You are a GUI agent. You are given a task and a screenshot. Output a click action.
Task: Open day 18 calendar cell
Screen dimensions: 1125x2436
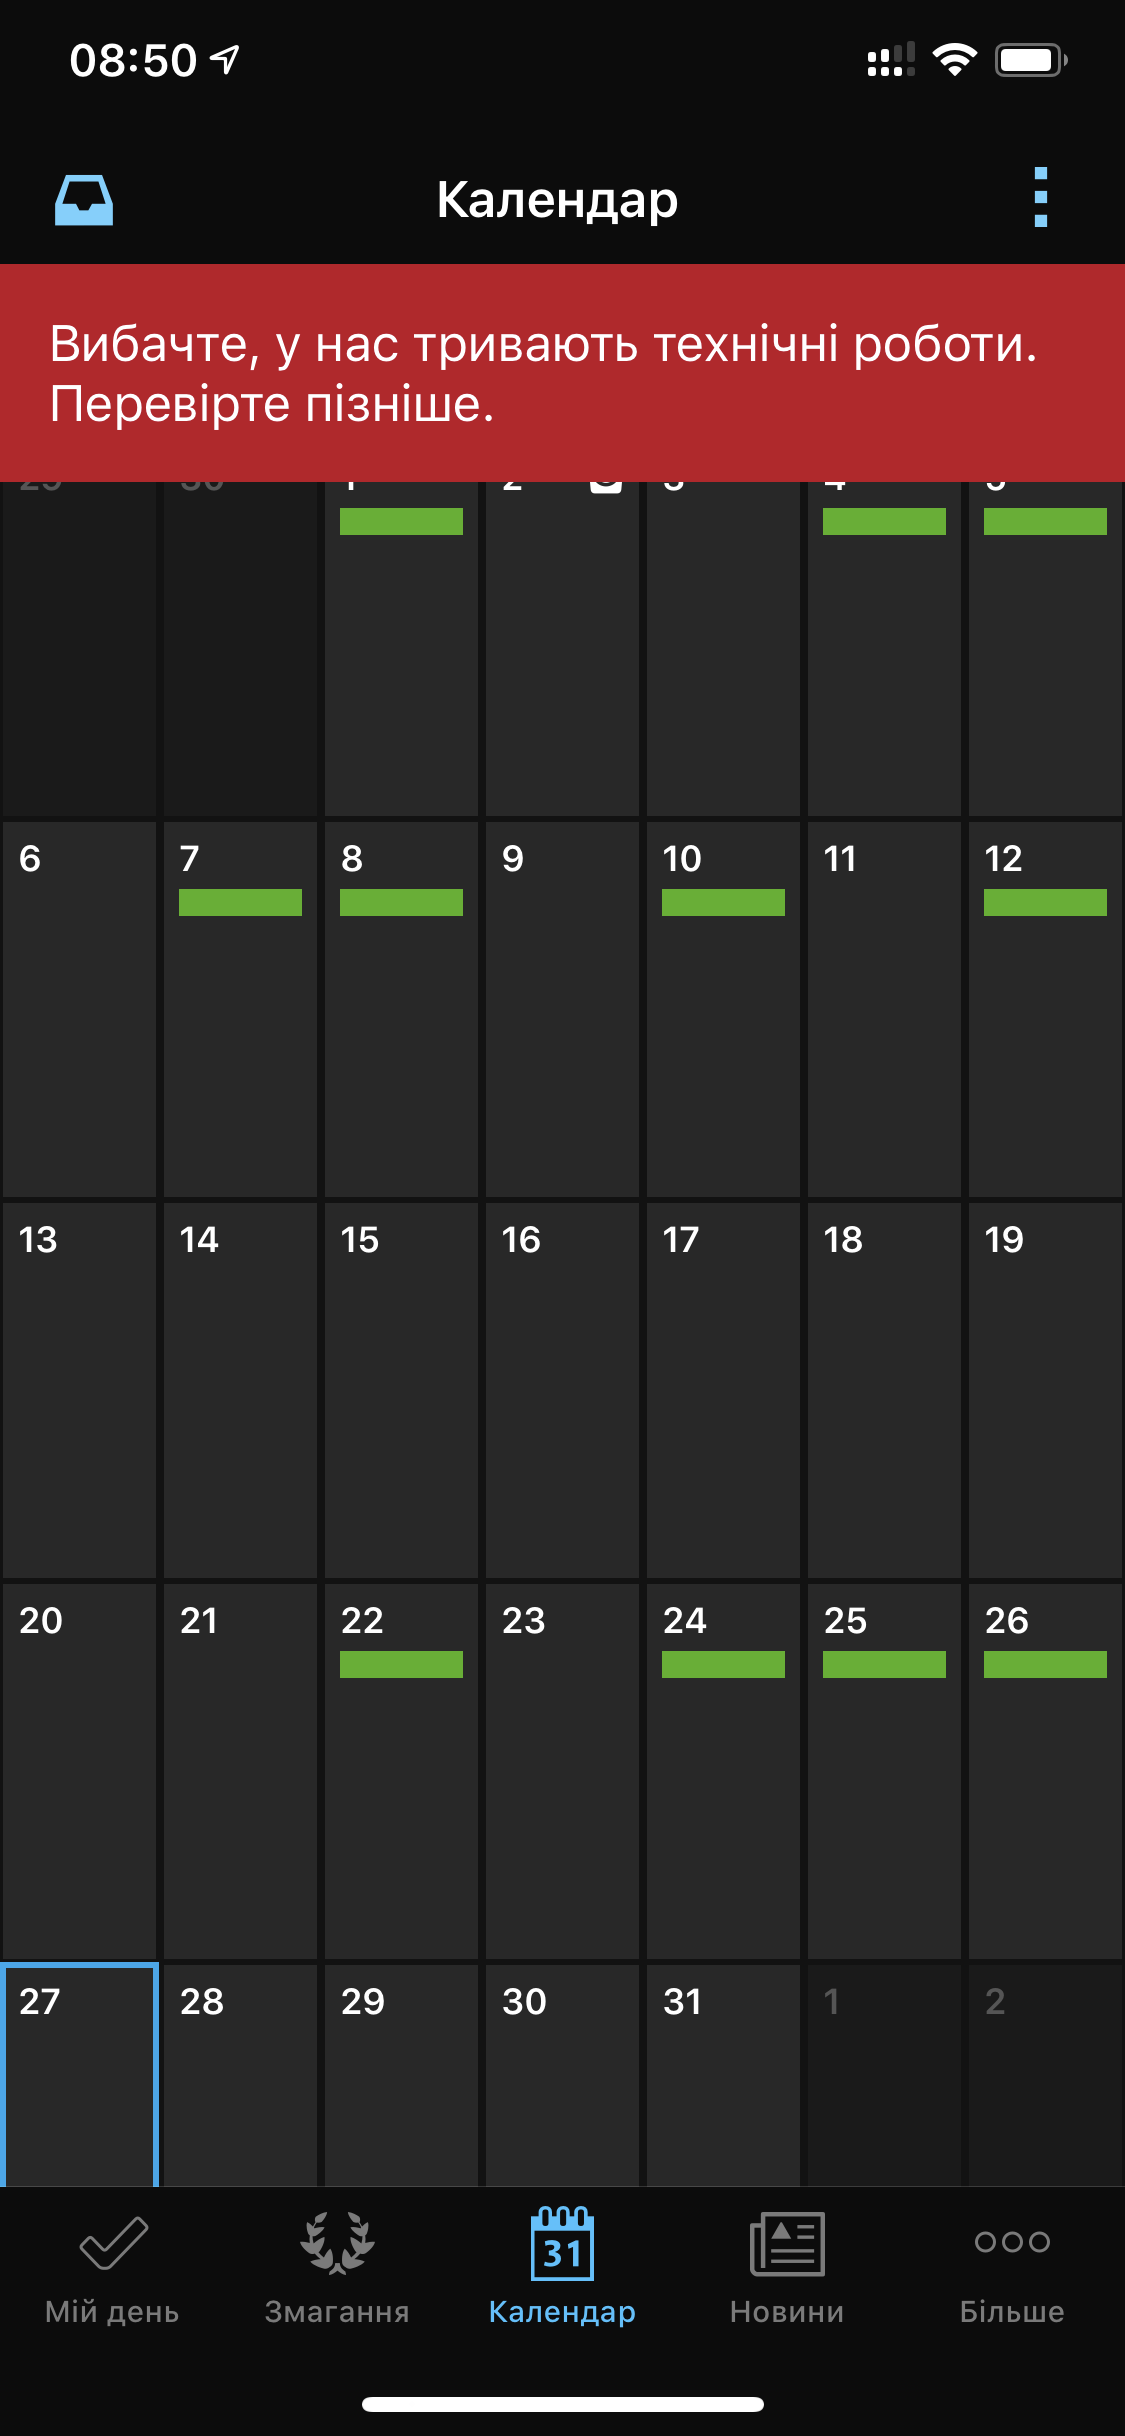884,1390
